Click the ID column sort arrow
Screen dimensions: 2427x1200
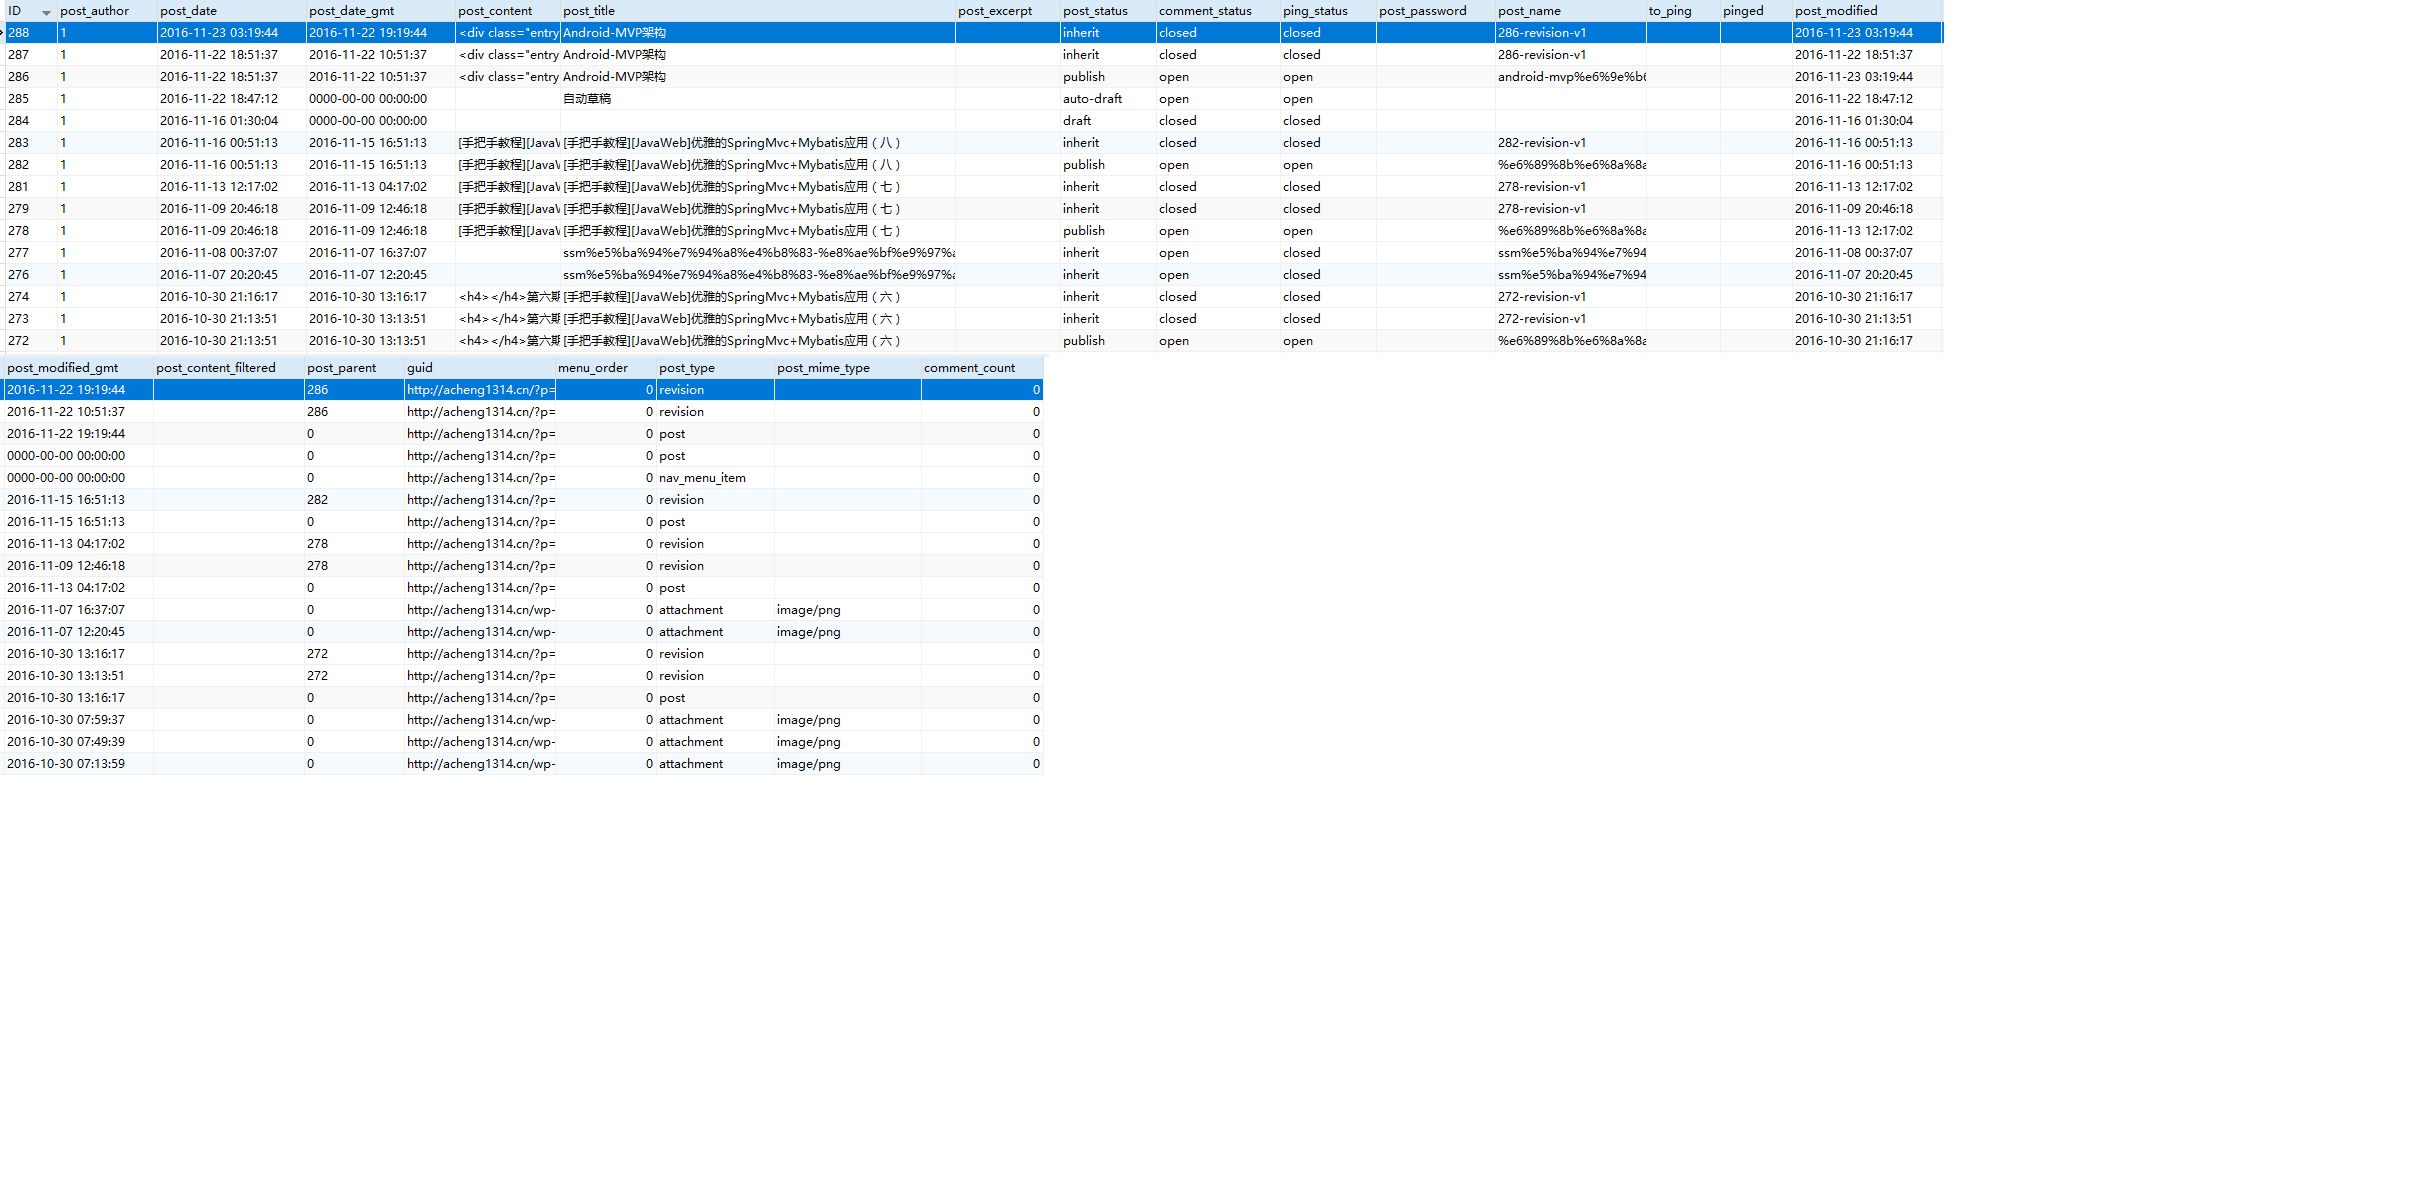point(46,12)
